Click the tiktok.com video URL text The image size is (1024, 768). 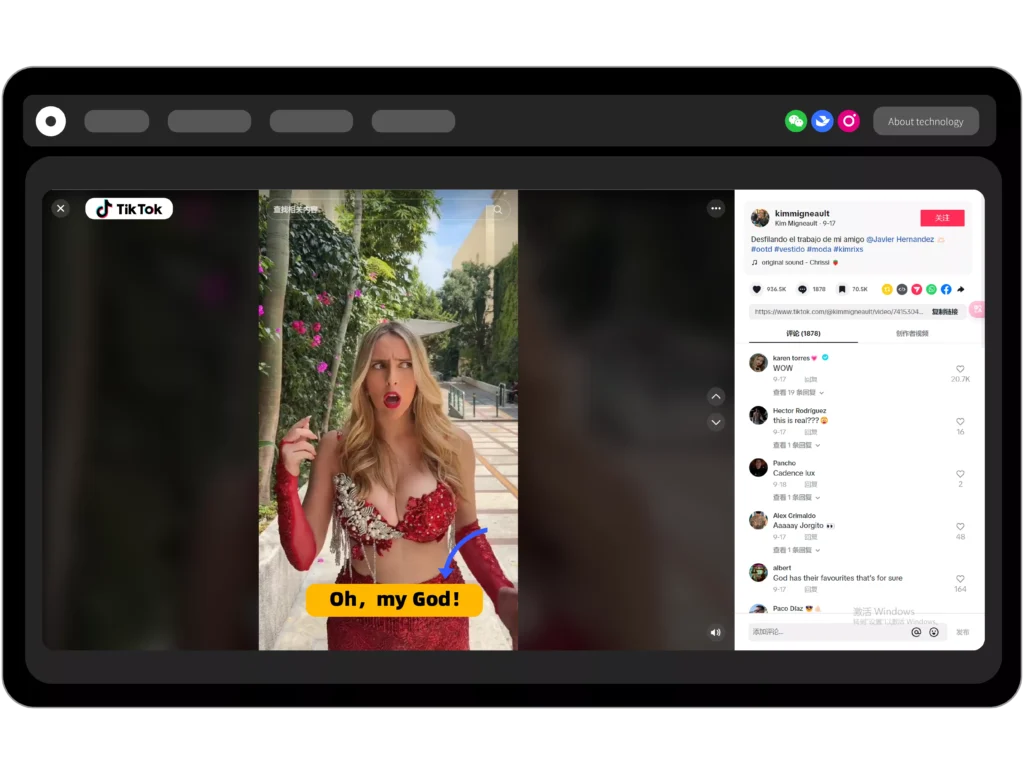[839, 312]
